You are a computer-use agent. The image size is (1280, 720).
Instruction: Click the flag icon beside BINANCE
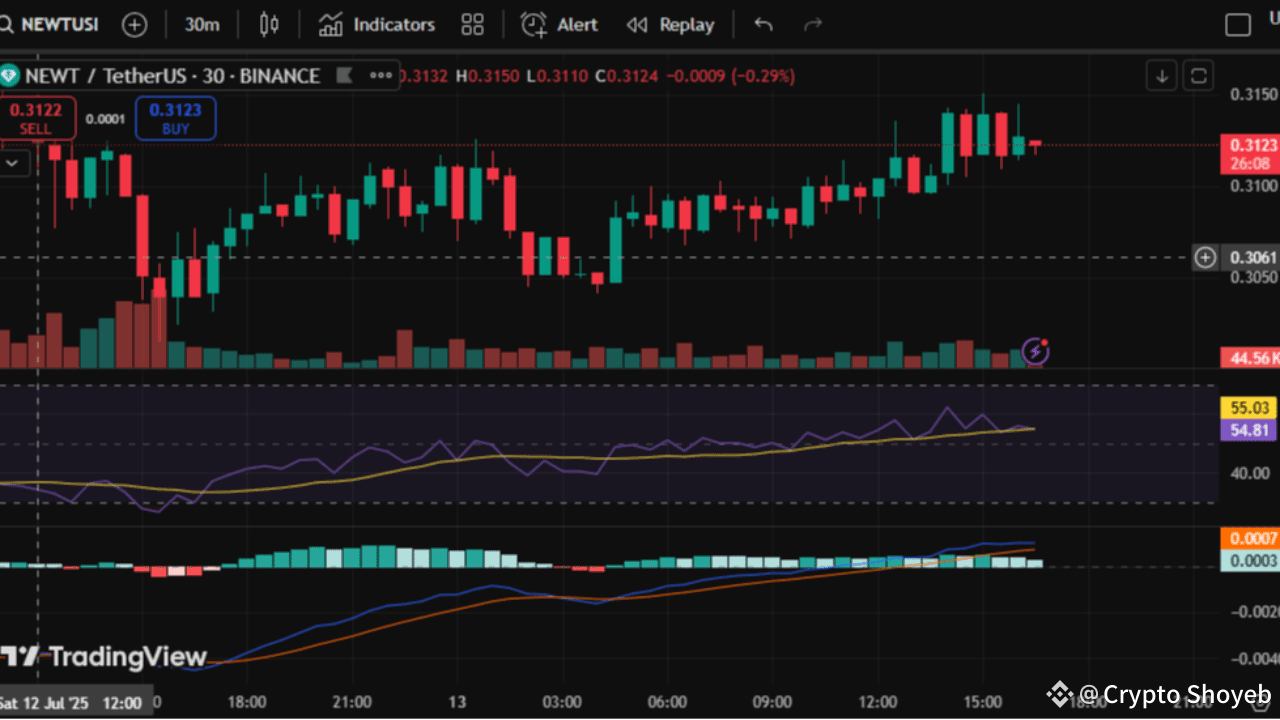point(344,75)
